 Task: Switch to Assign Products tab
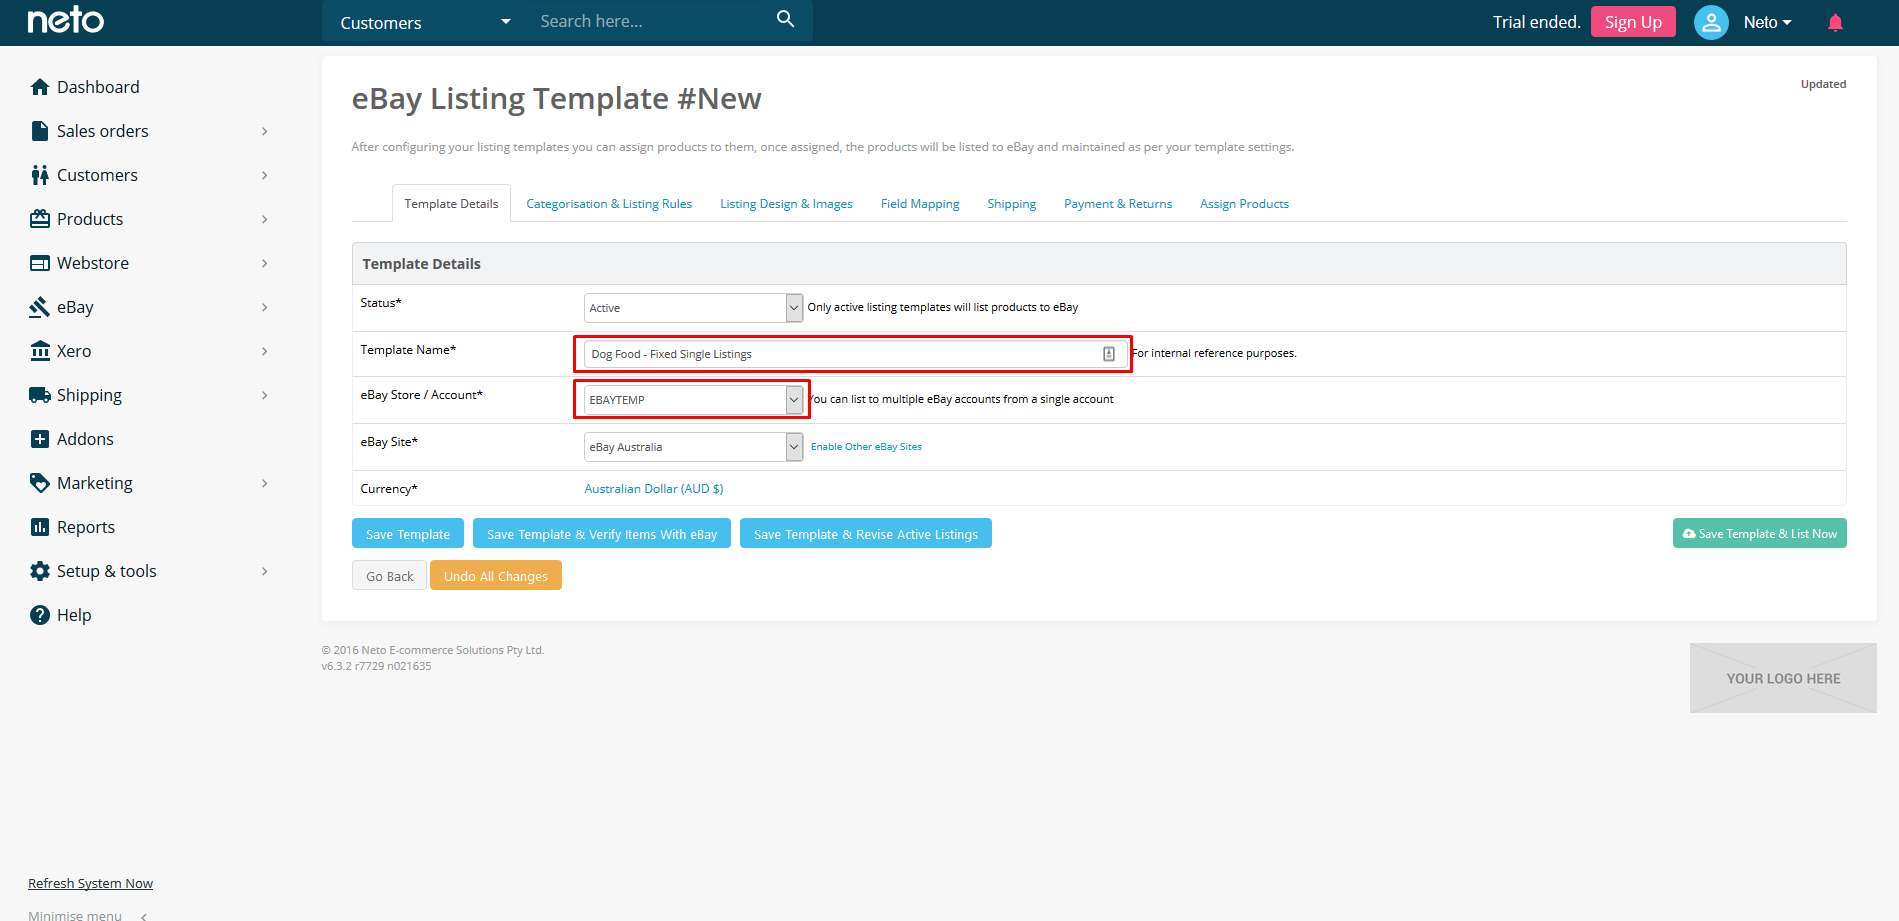pos(1244,203)
